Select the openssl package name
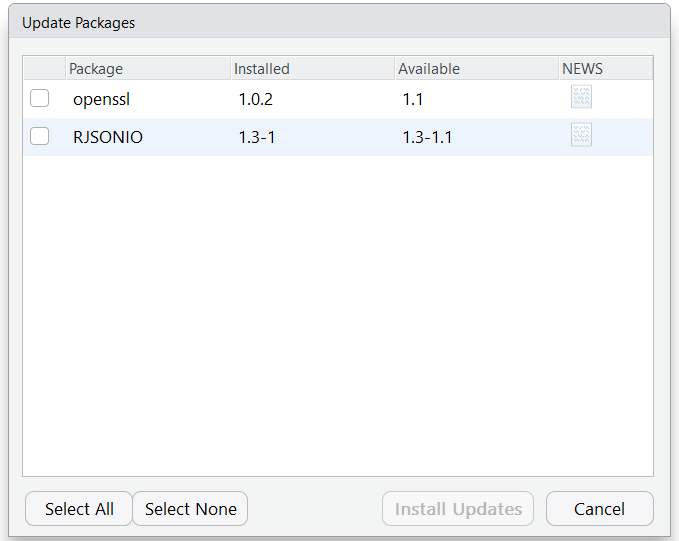The height and width of the screenshot is (541, 679). coord(101,99)
